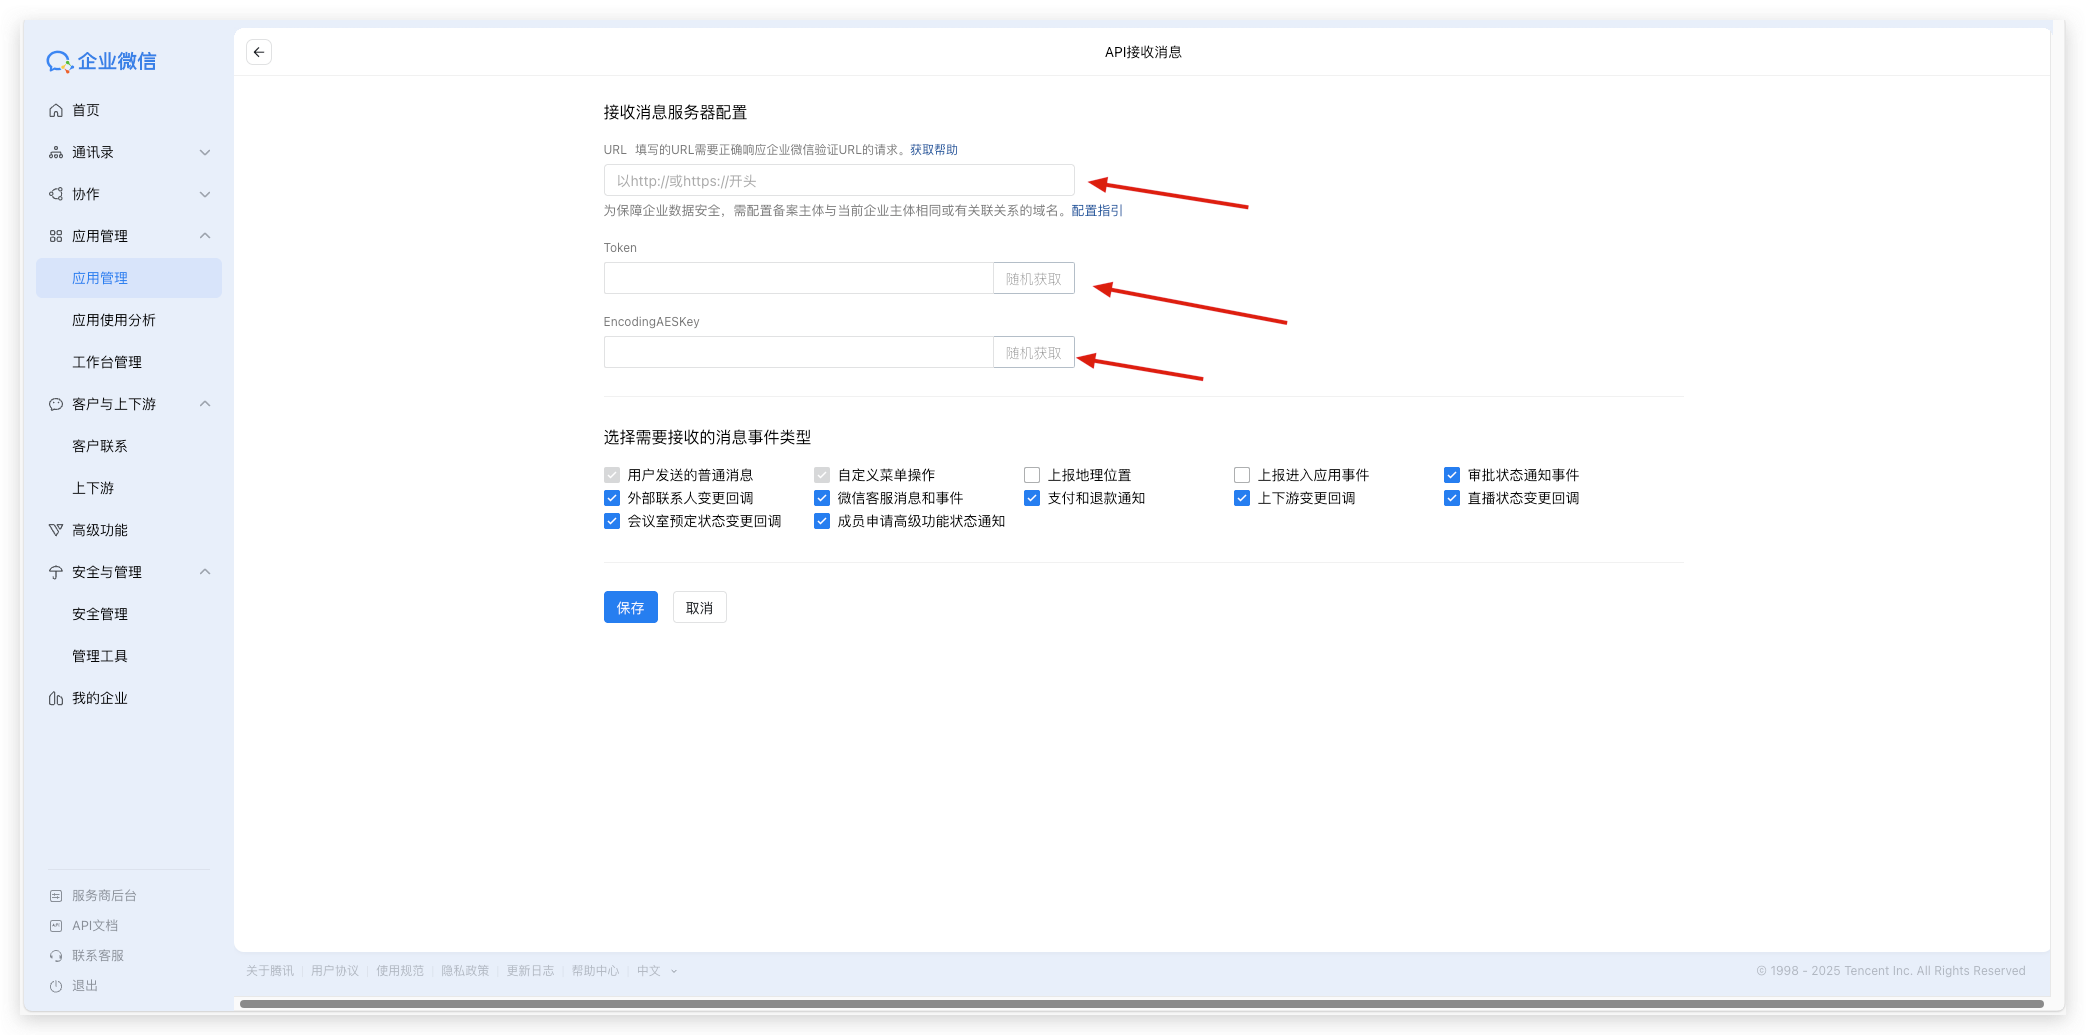
Task: Click the back arrow icon
Action: click(x=259, y=52)
